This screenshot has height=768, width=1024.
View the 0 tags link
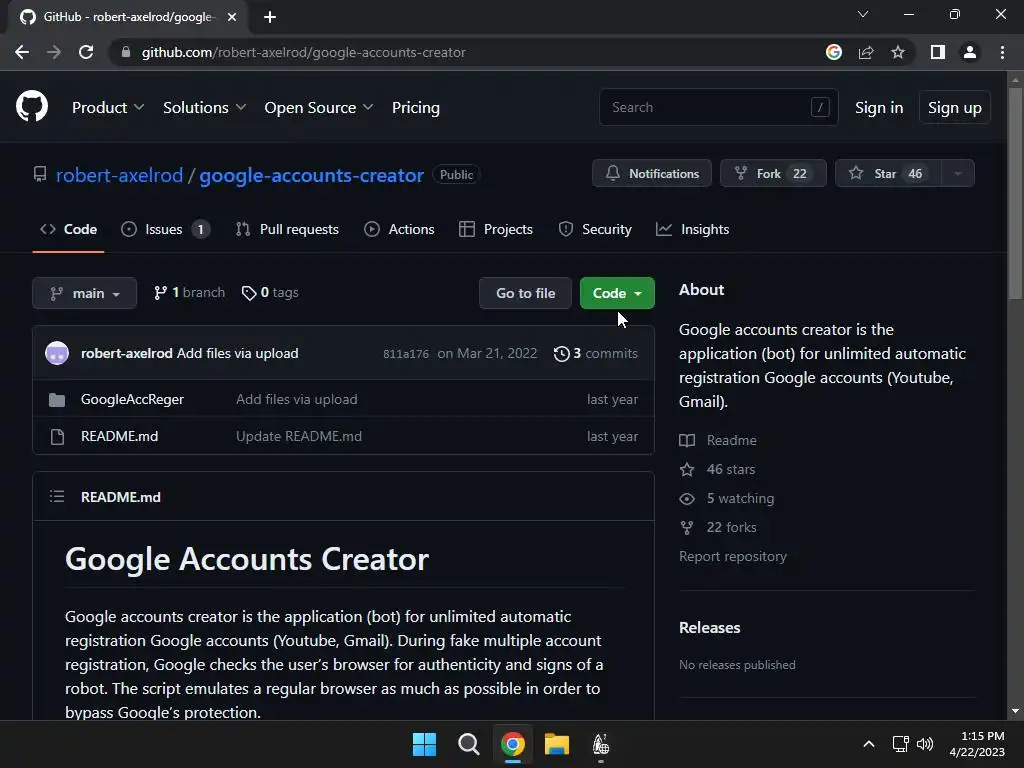click(x=270, y=293)
